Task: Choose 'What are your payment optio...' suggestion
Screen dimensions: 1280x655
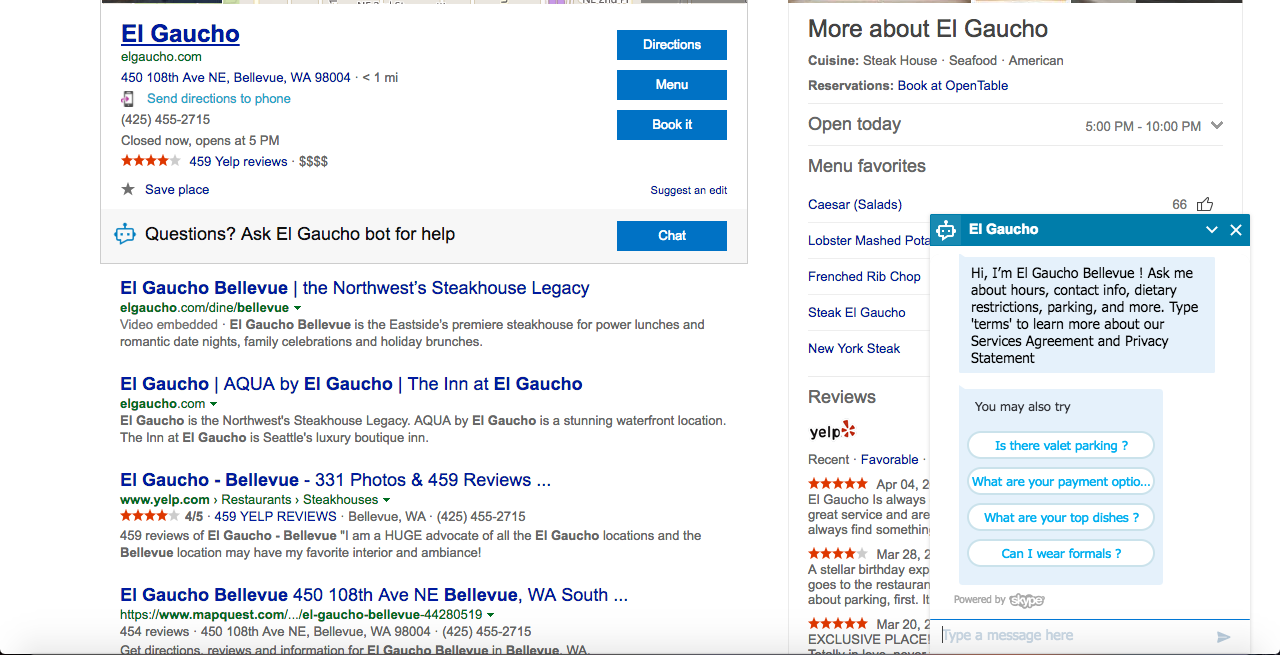Action: [1061, 482]
